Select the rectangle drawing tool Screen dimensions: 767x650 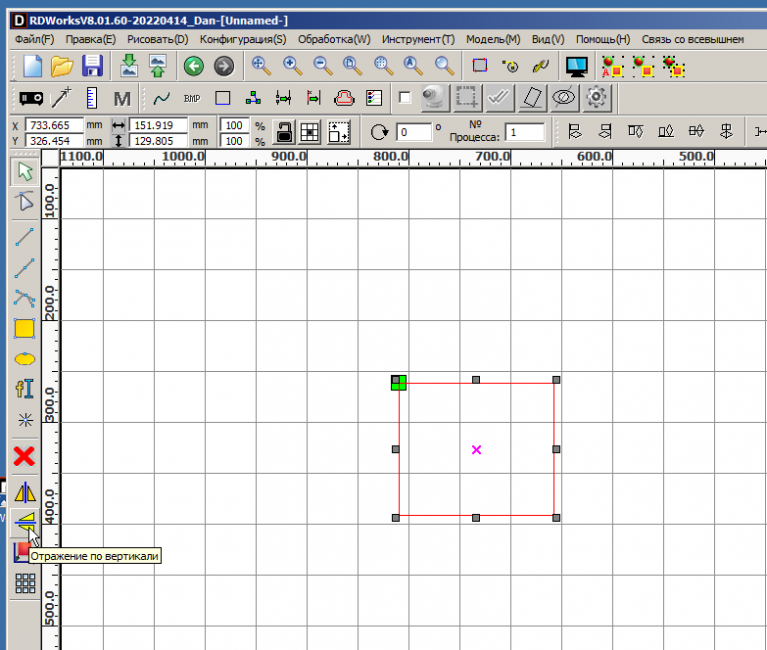(25, 328)
